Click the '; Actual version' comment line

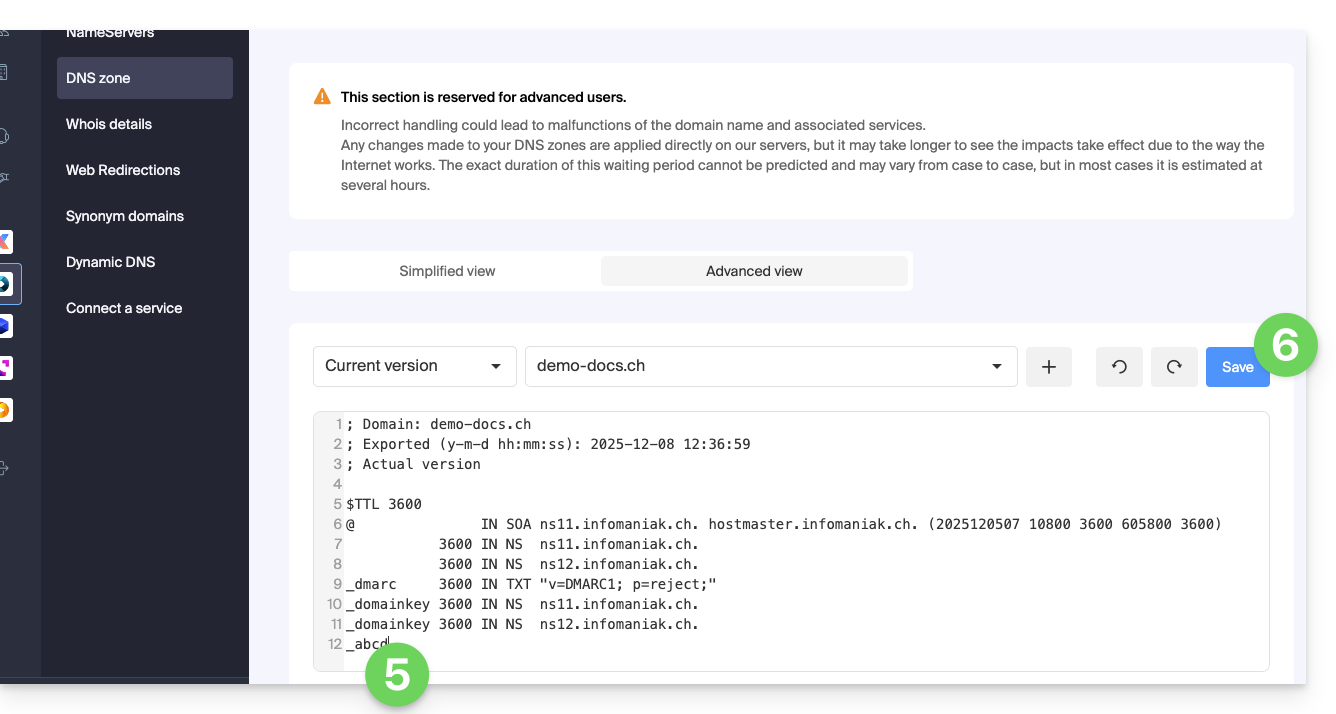413,464
